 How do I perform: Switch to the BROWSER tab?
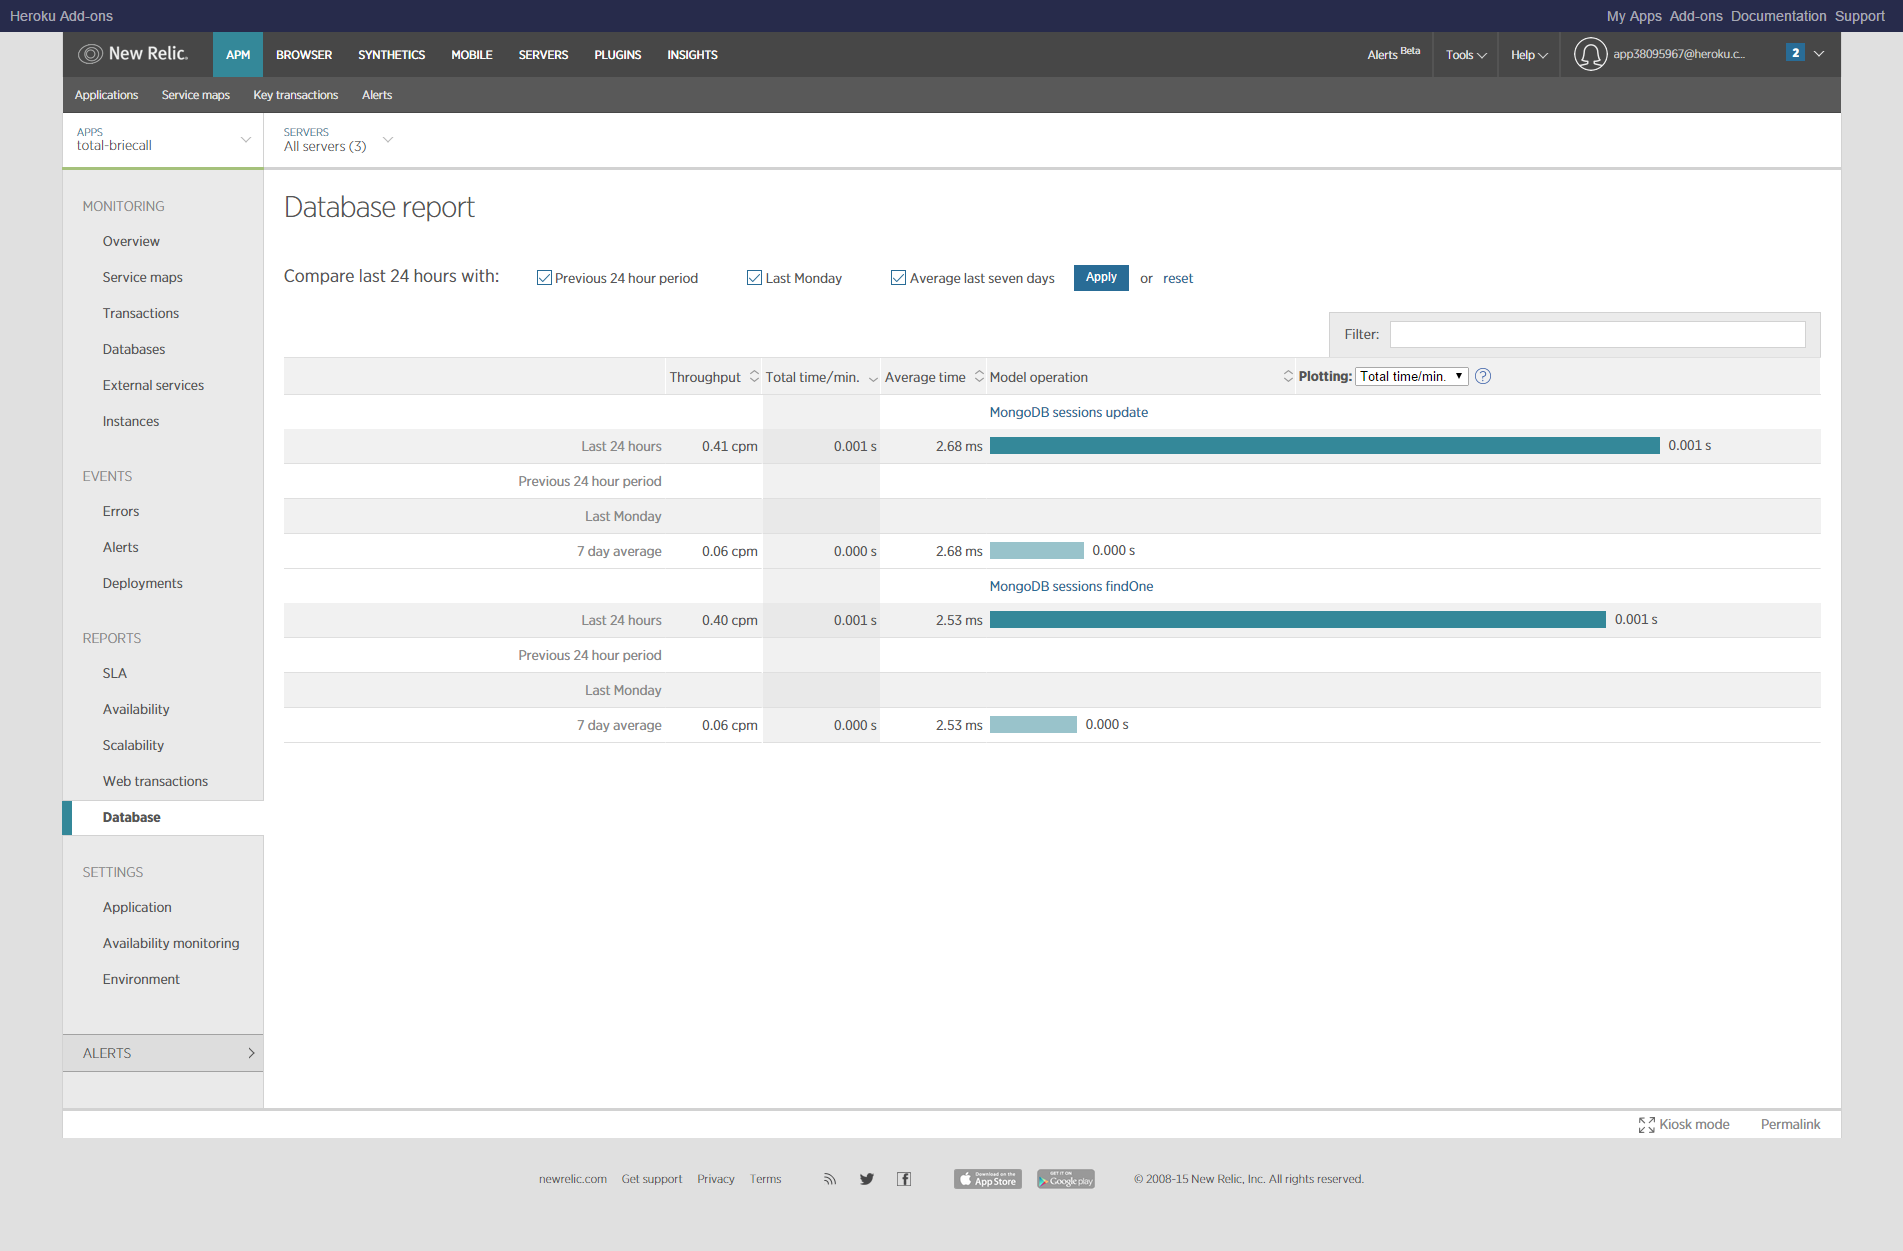click(304, 55)
